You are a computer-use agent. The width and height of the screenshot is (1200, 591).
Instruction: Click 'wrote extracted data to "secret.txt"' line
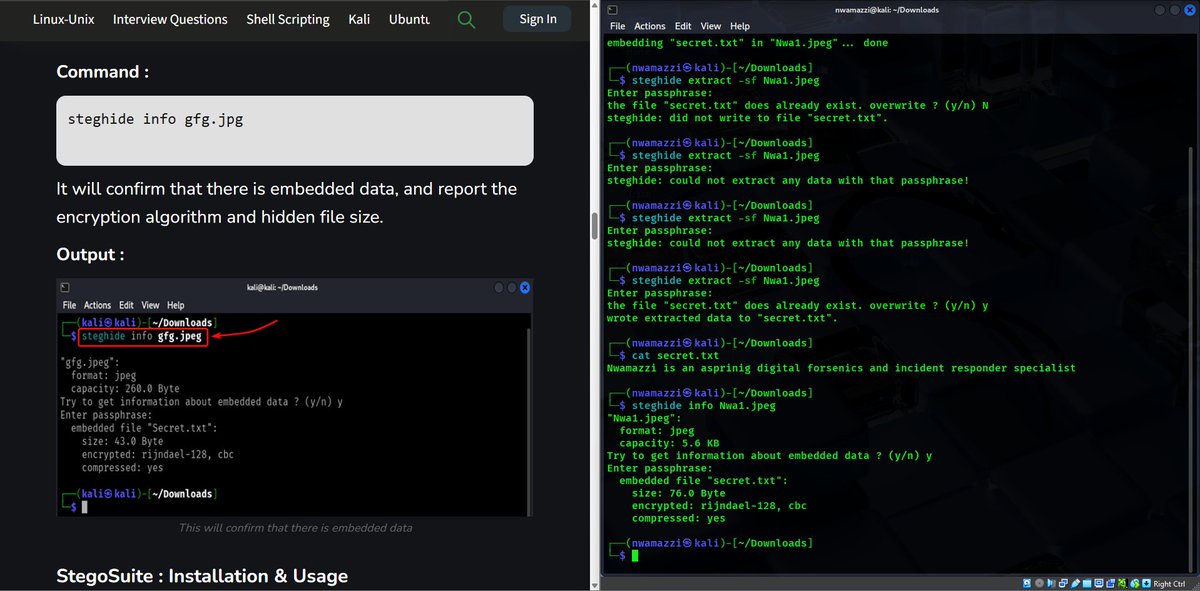coord(722,318)
